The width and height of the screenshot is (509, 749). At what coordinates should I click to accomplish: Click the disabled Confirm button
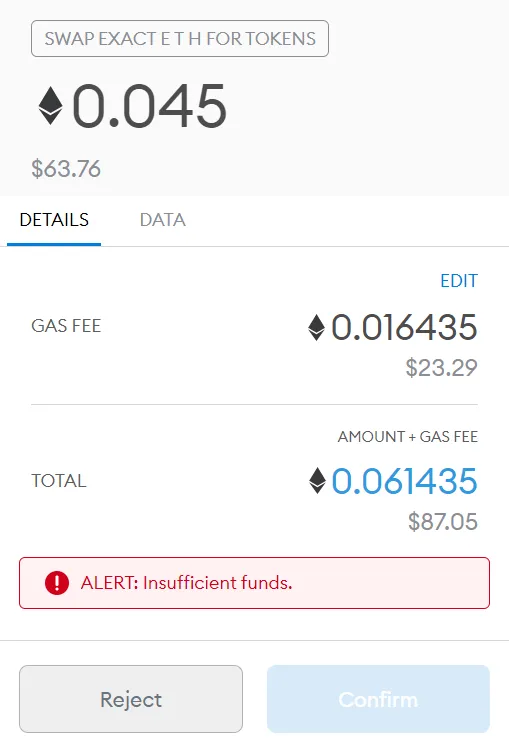(378, 699)
